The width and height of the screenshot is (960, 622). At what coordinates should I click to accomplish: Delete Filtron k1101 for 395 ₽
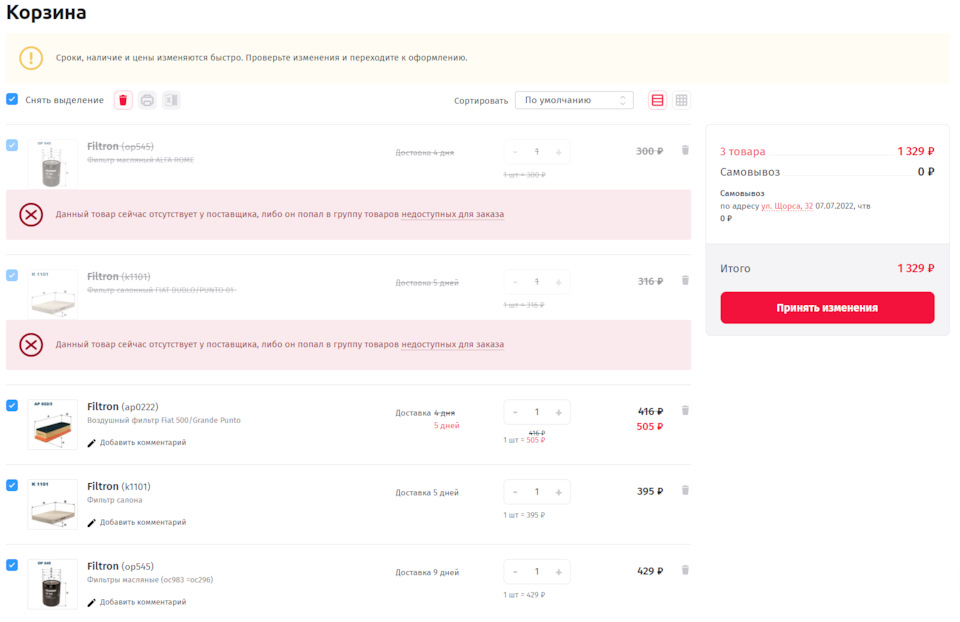tap(685, 490)
